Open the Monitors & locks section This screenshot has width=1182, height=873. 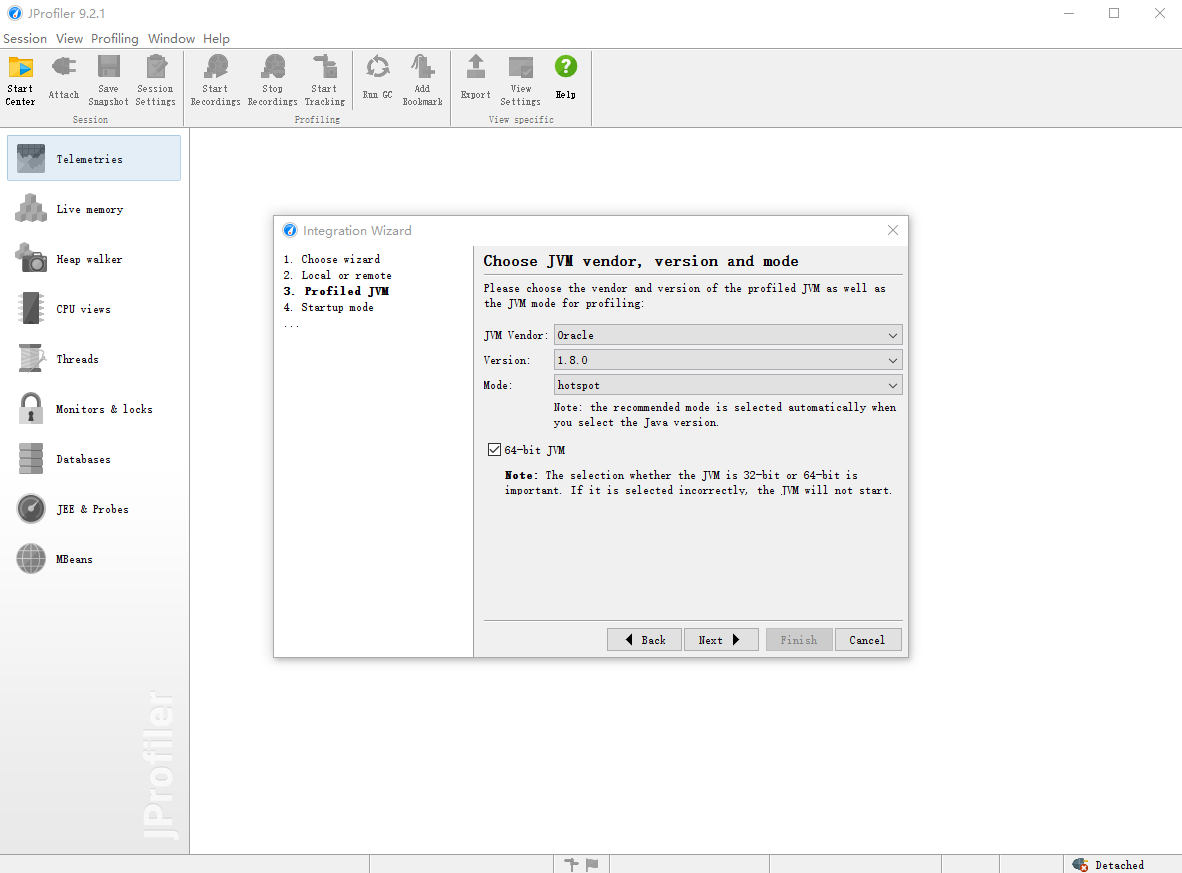click(94, 409)
